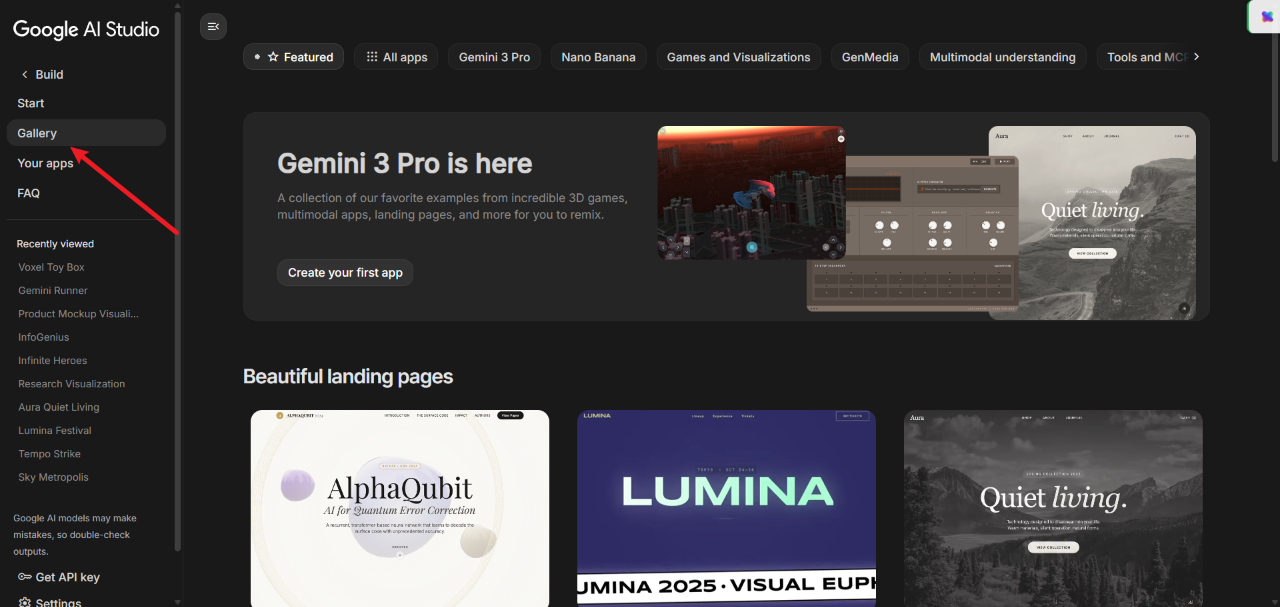1280x607 pixels.
Task: Click the Create your first app button
Action: (345, 272)
